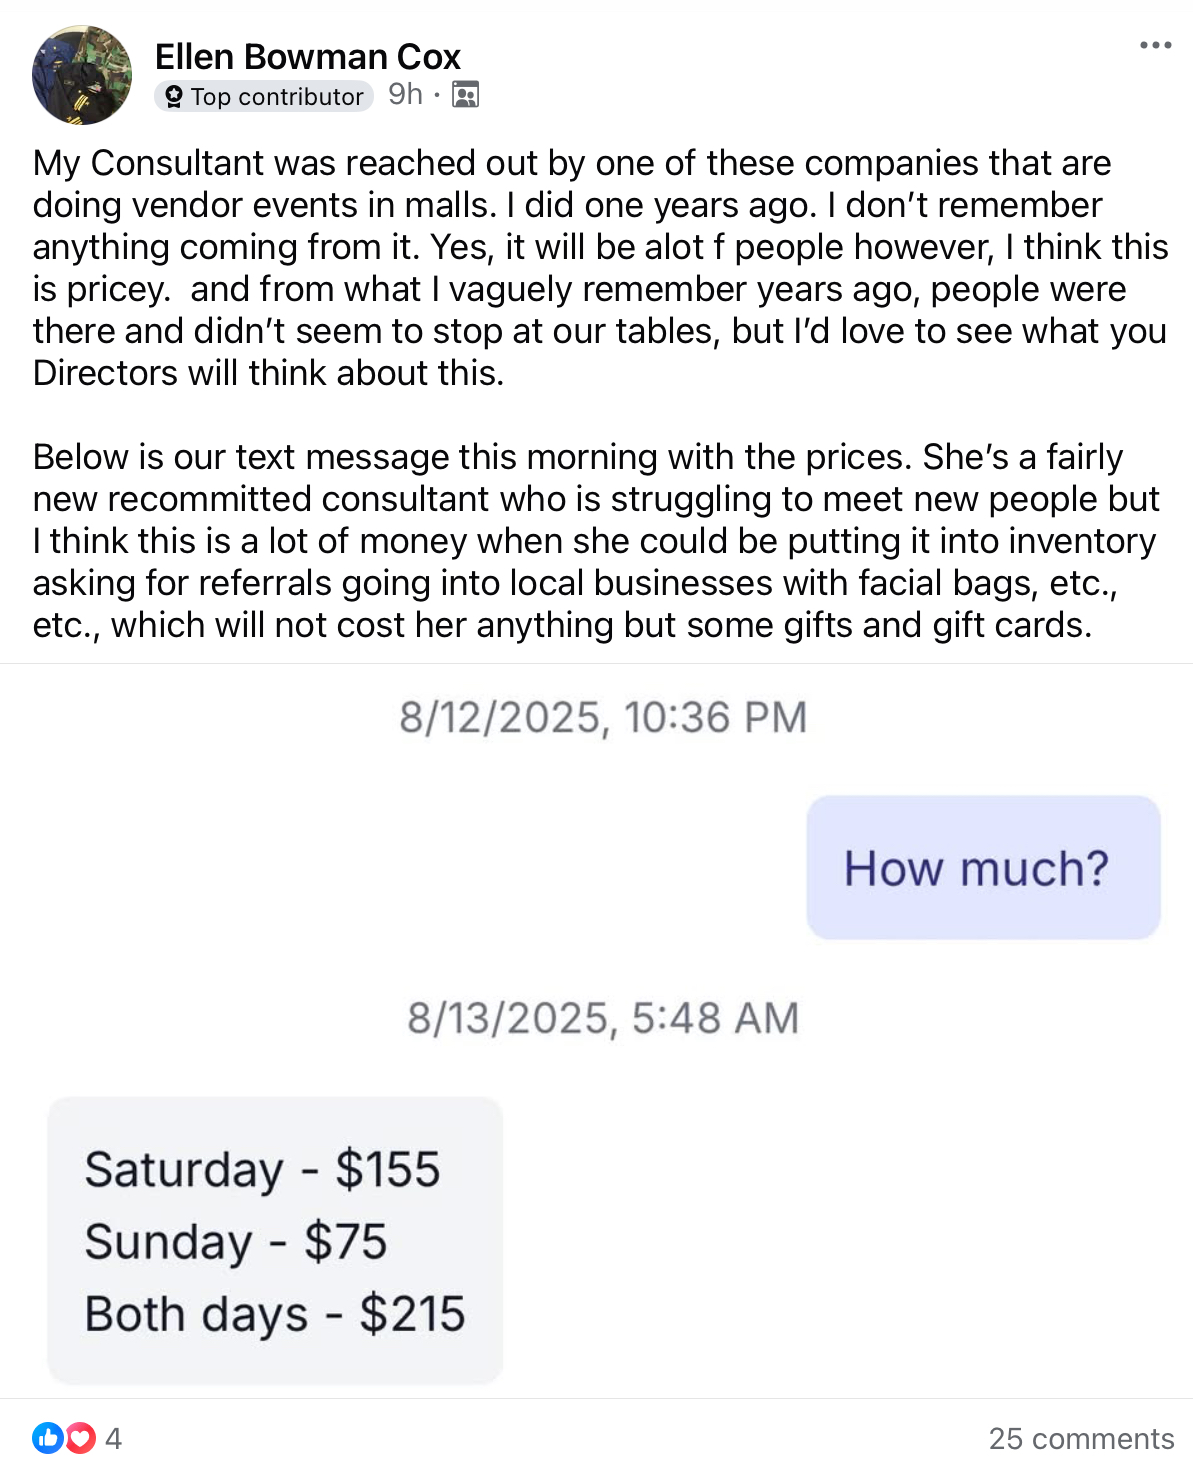The width and height of the screenshot is (1193, 1470).
Task: Click the Both days - $215 price line
Action: coord(275,1314)
